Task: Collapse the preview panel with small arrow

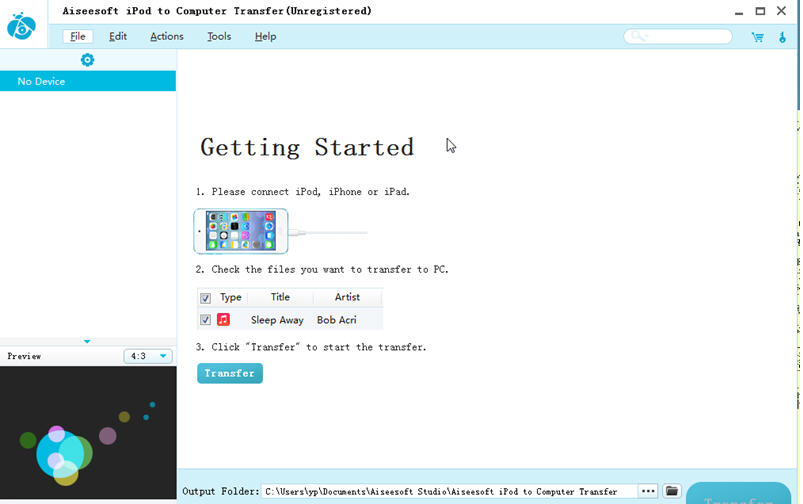Action: tap(87, 341)
